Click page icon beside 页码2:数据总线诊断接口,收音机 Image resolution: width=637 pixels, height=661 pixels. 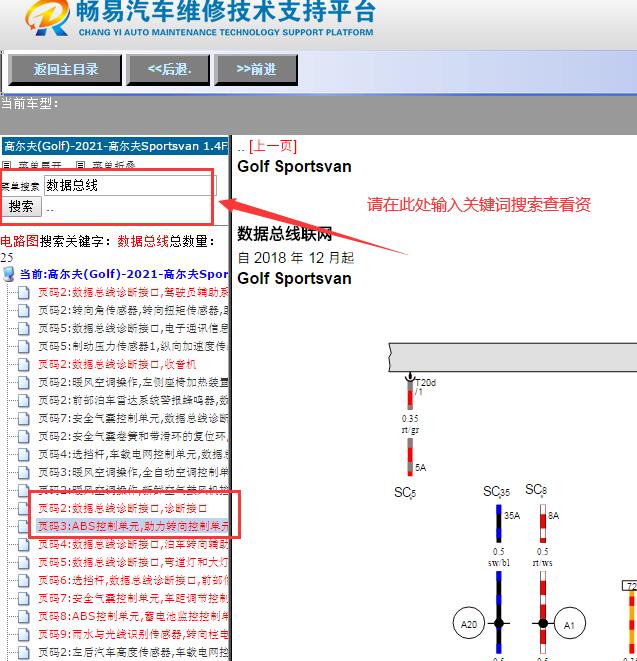pyautogui.click(x=24, y=364)
